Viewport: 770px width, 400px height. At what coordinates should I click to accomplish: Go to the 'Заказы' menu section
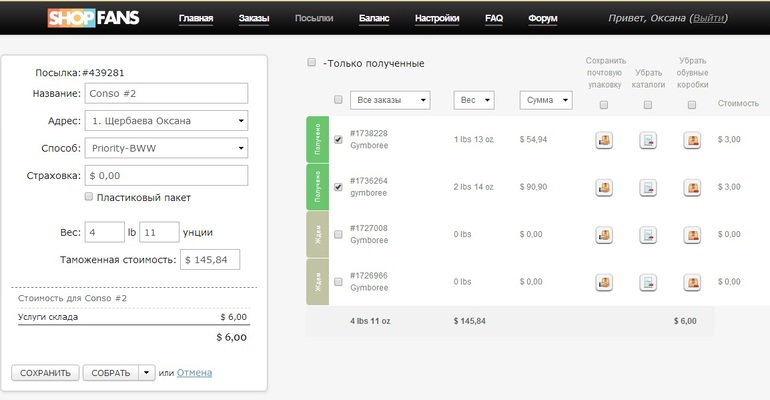254,18
